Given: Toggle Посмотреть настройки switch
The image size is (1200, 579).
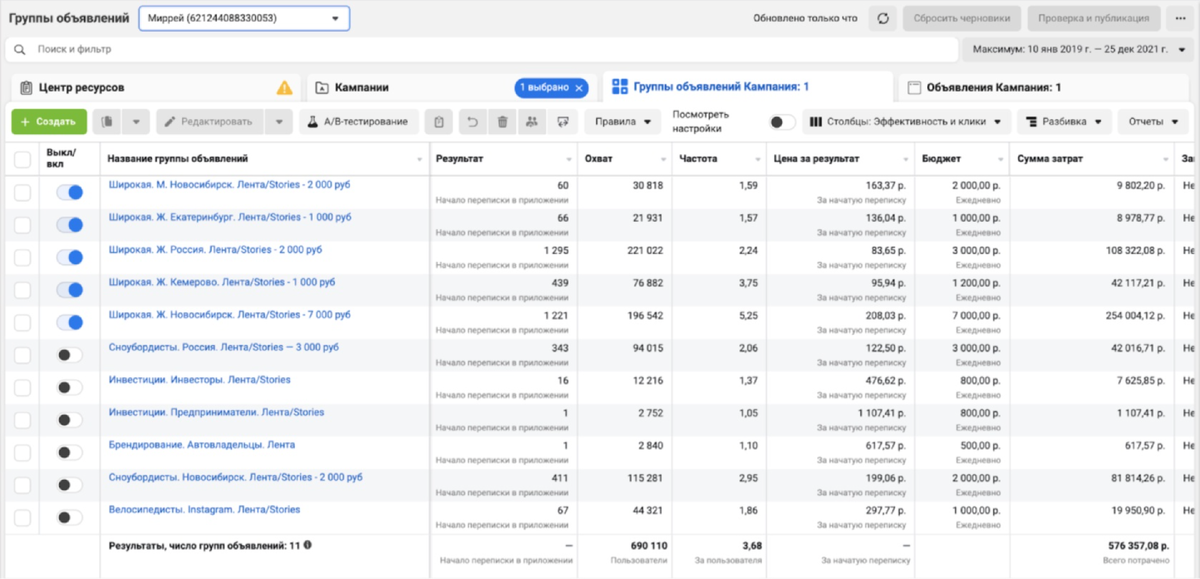Looking at the screenshot, I should (781, 122).
